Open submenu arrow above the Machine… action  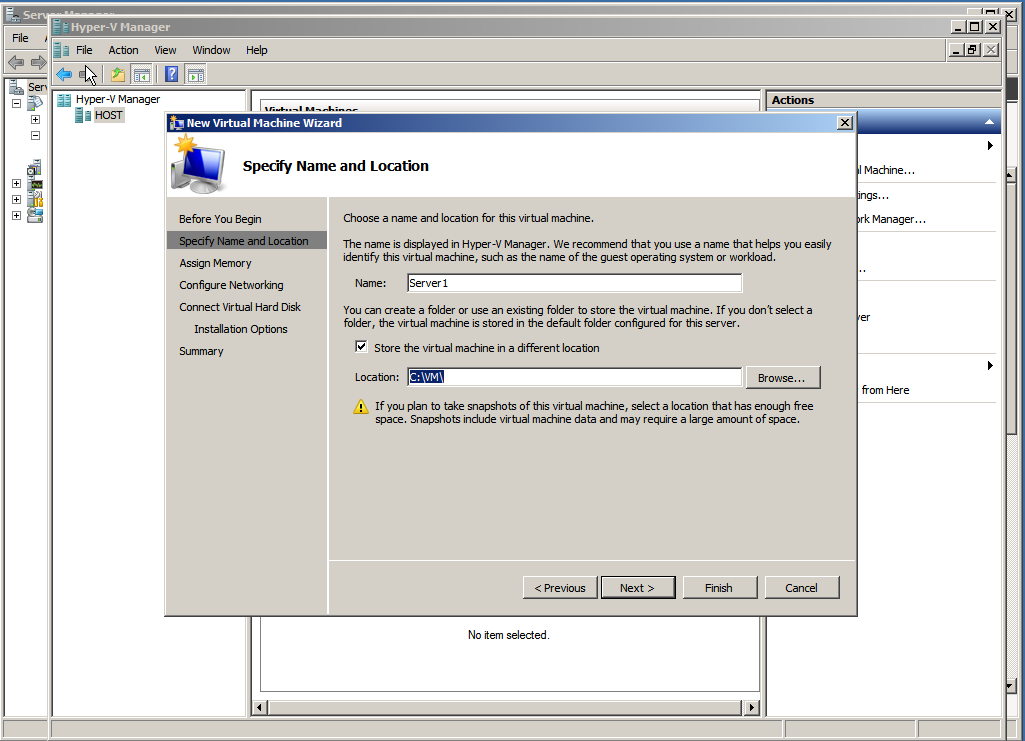point(990,146)
